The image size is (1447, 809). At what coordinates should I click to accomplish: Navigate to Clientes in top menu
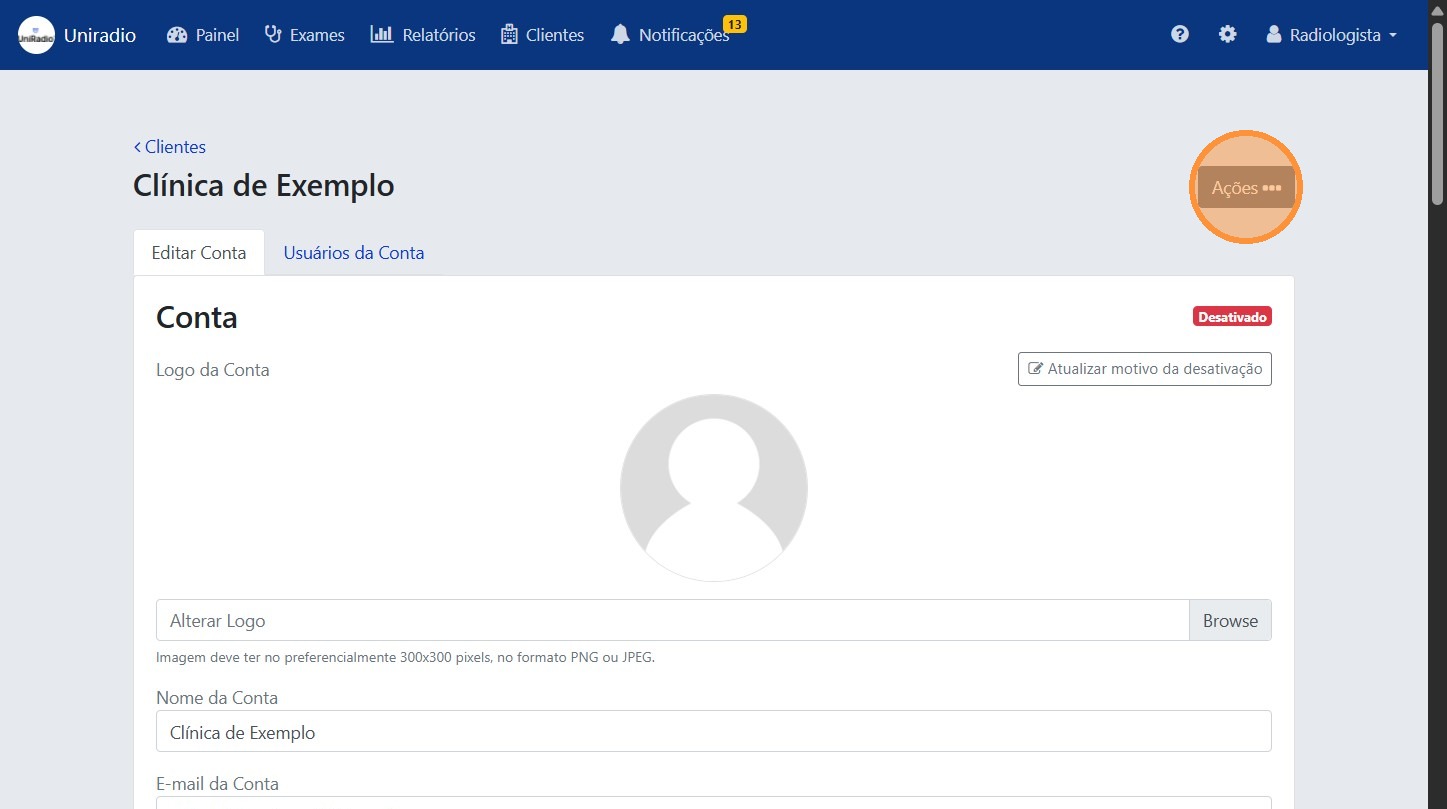(542, 35)
